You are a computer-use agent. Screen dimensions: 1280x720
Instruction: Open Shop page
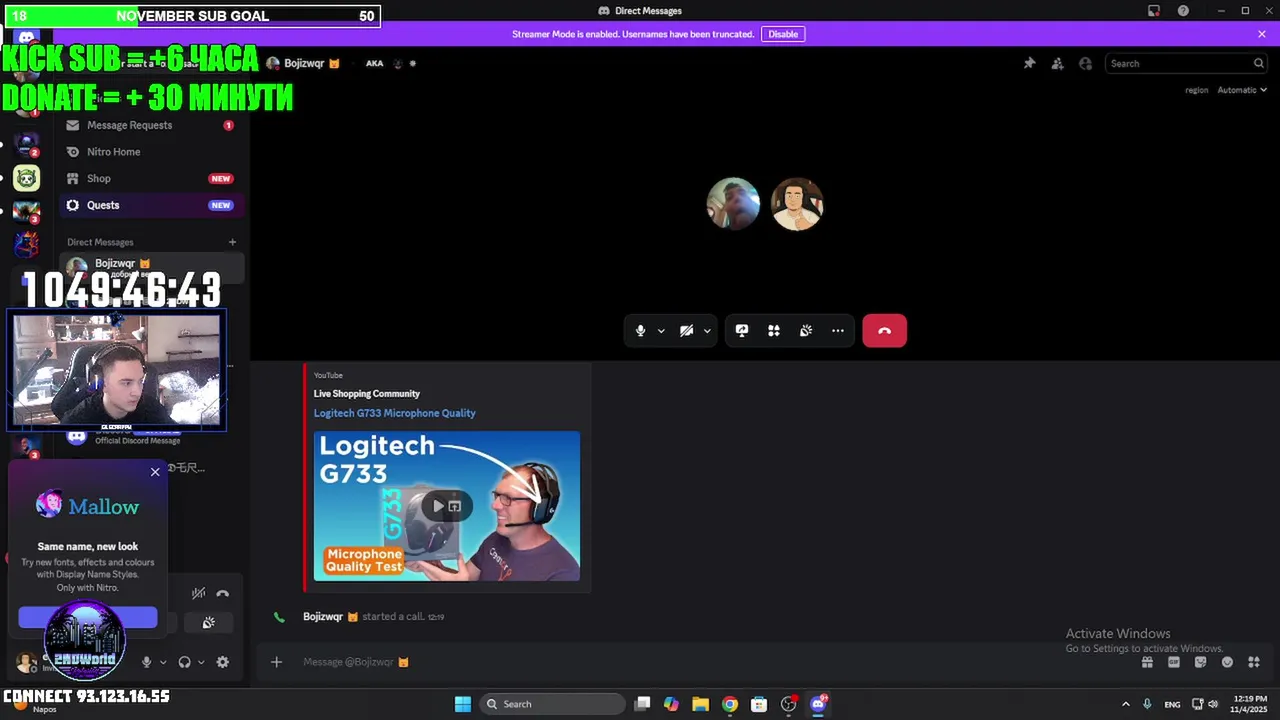(150, 178)
